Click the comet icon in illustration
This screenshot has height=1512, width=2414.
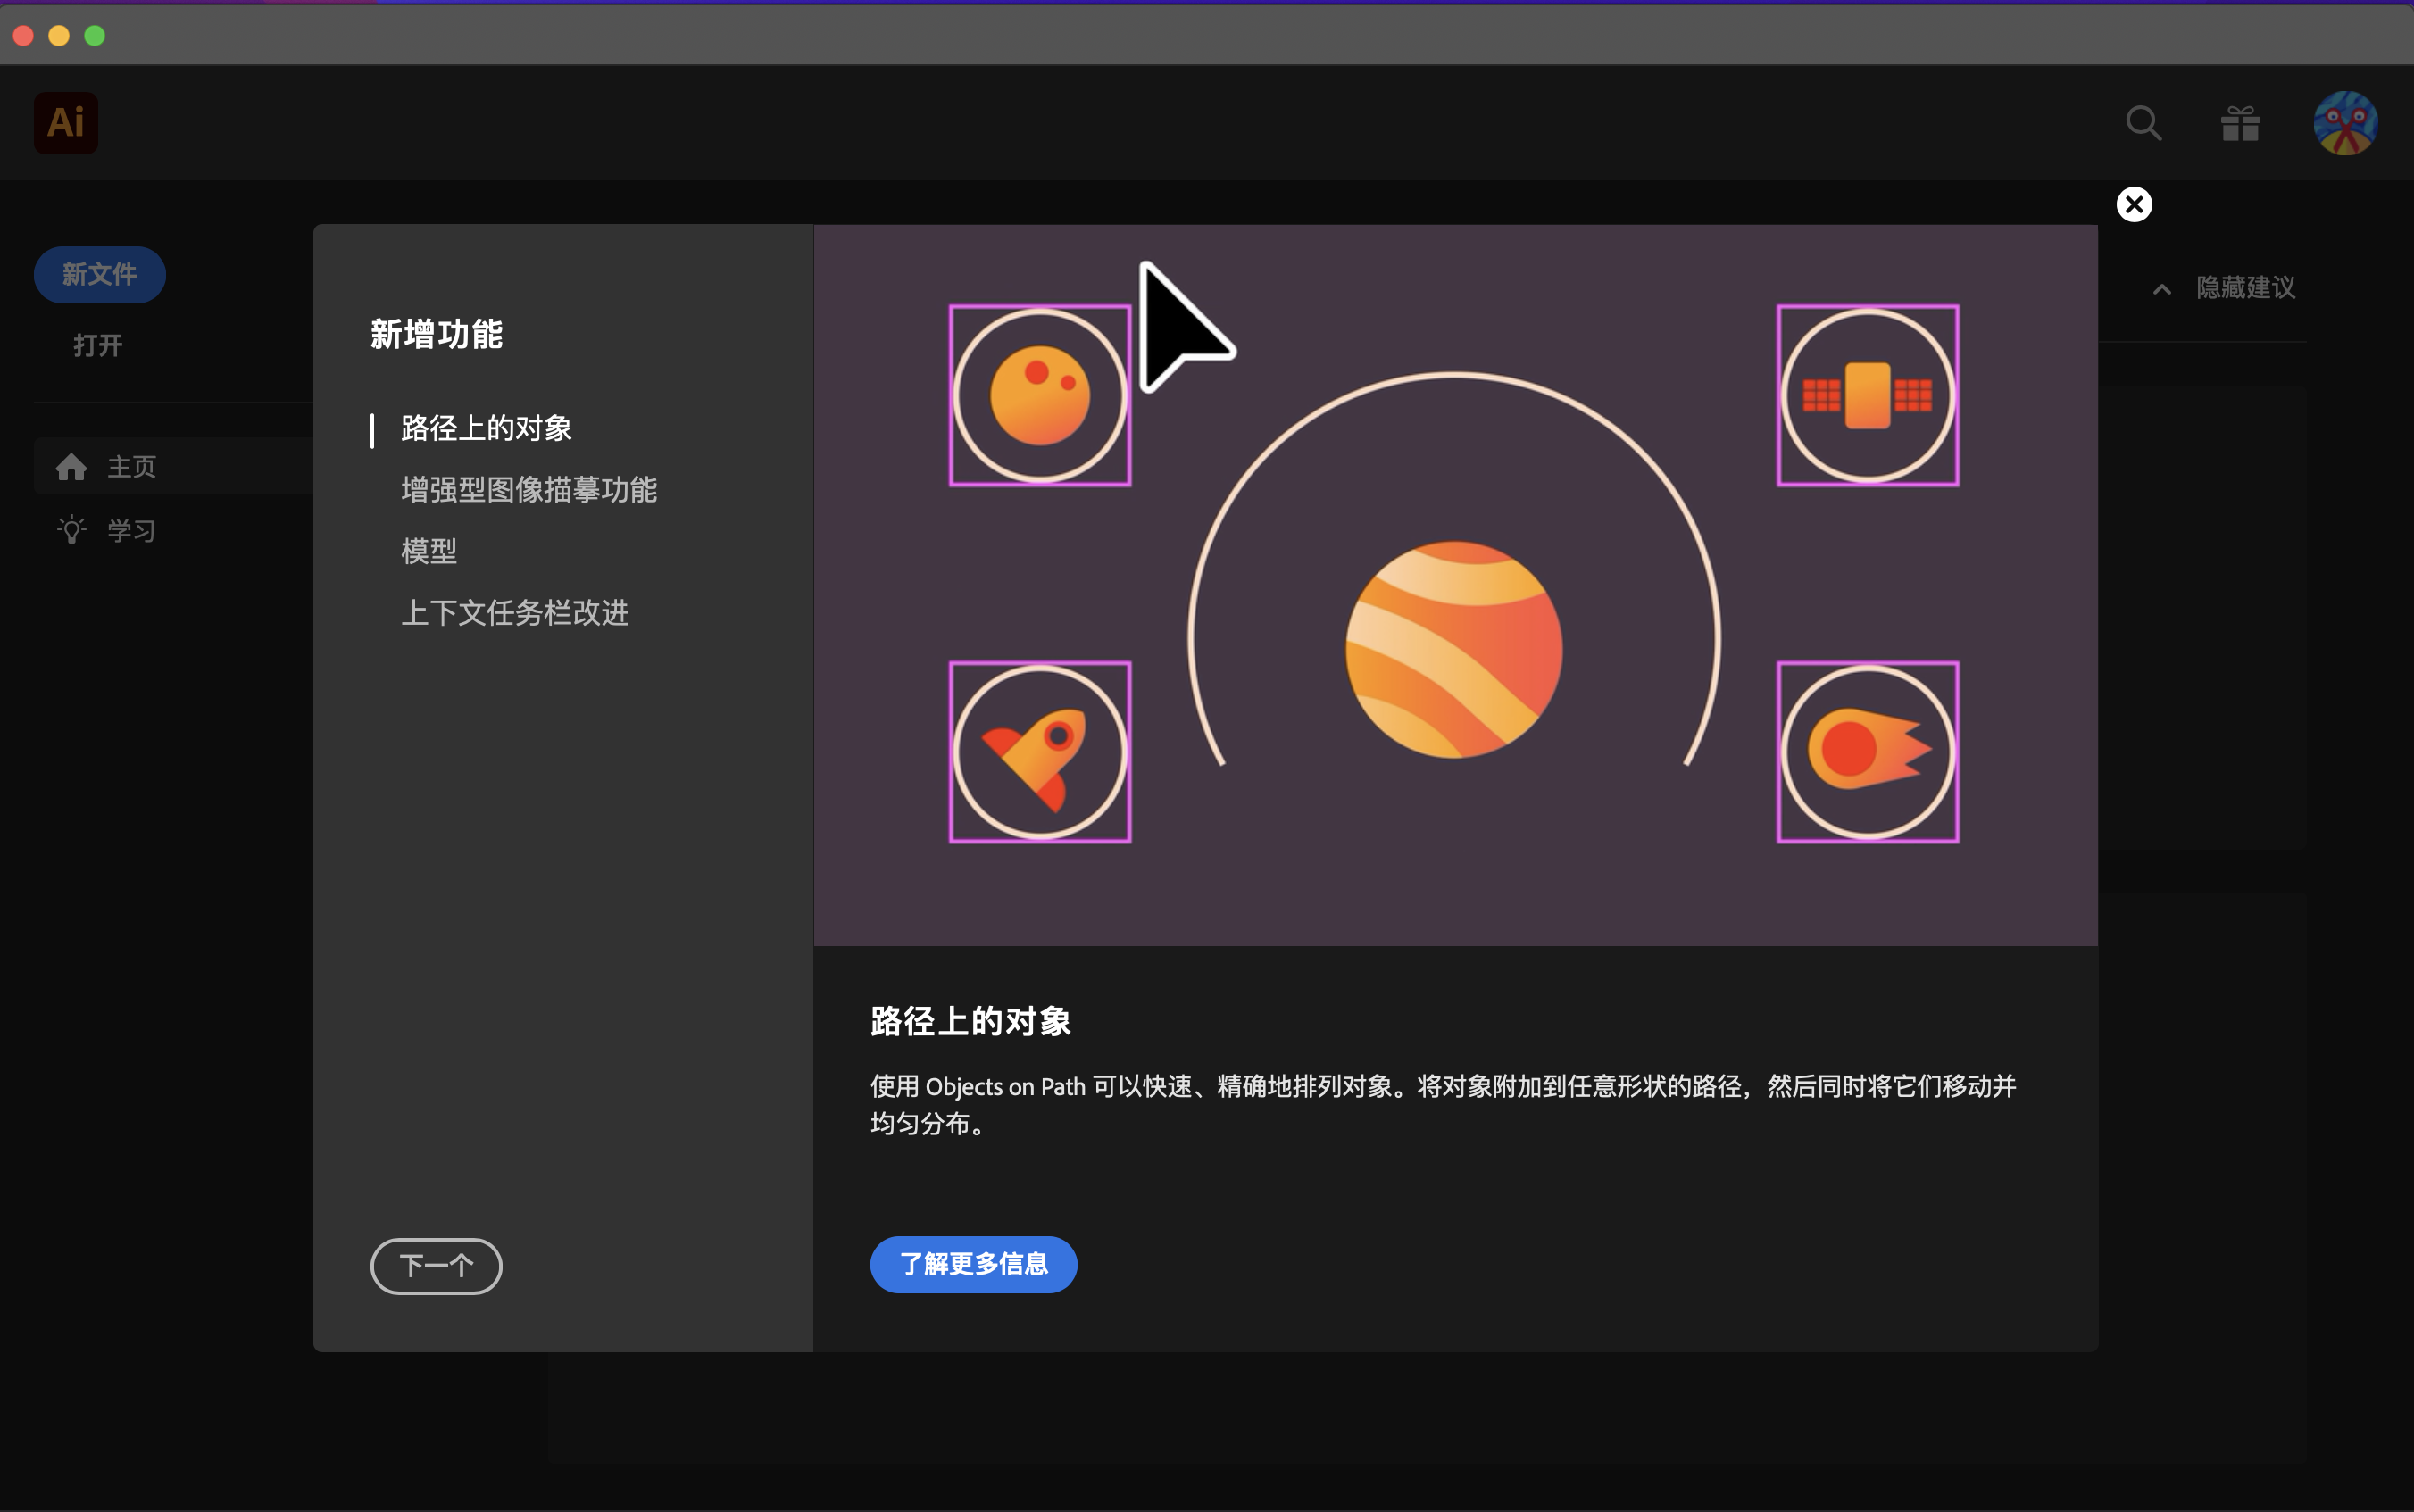pyautogui.click(x=1867, y=753)
